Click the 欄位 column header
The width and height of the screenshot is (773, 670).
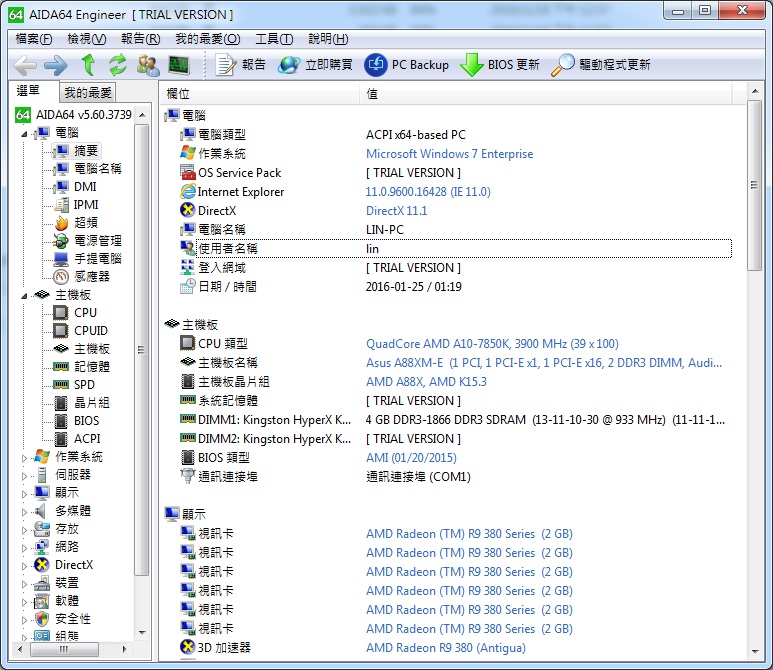point(260,93)
